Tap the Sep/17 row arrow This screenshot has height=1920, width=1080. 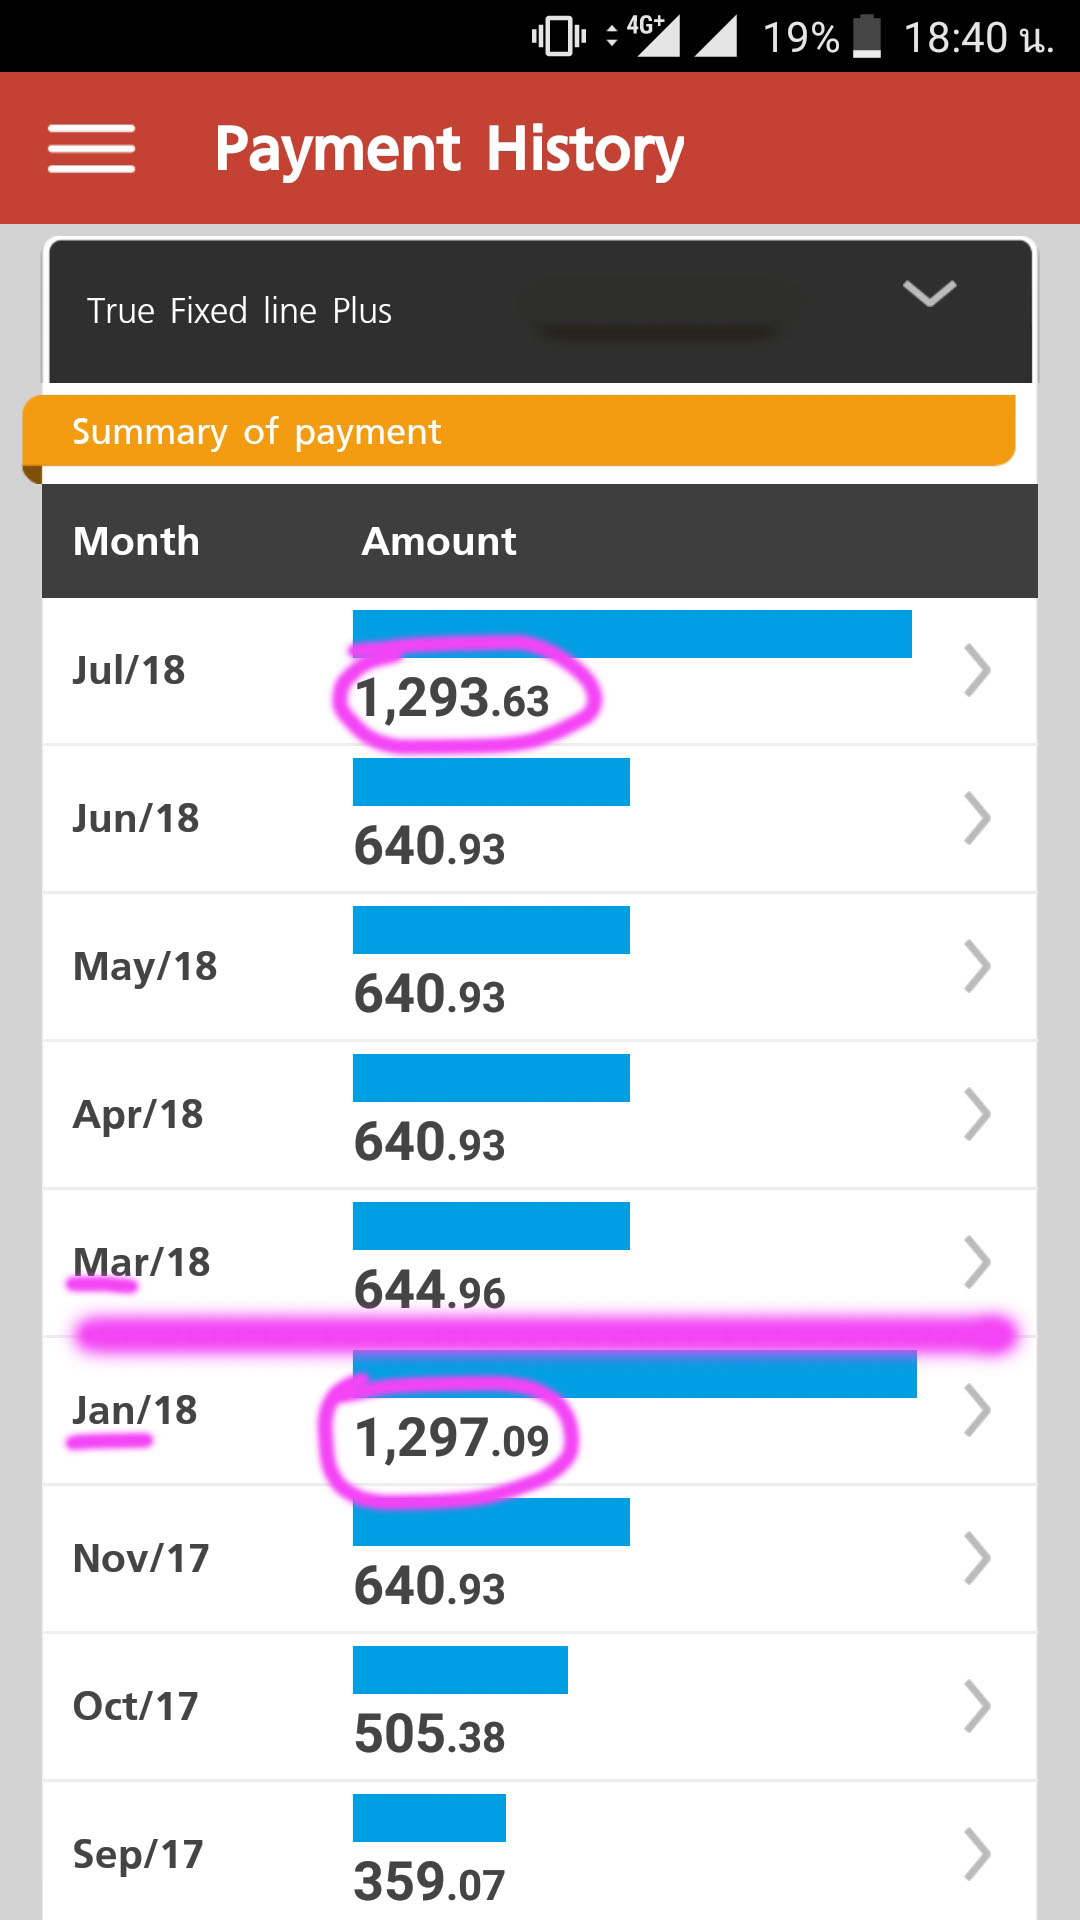click(977, 1854)
